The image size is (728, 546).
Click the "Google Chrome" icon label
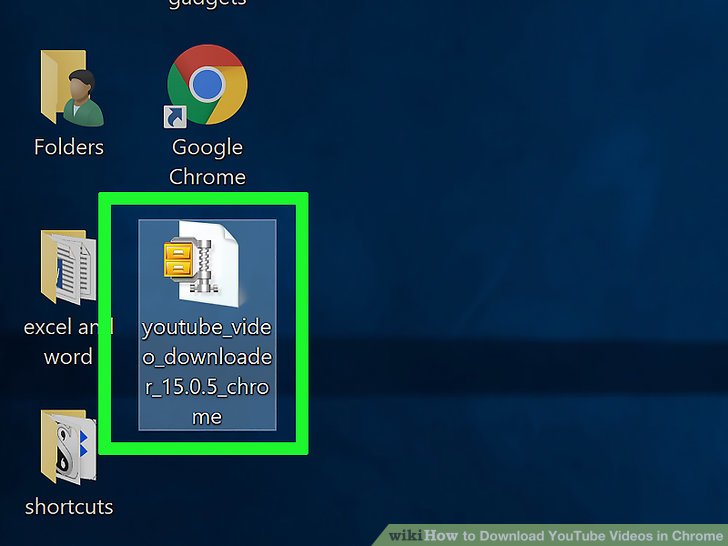point(207,162)
